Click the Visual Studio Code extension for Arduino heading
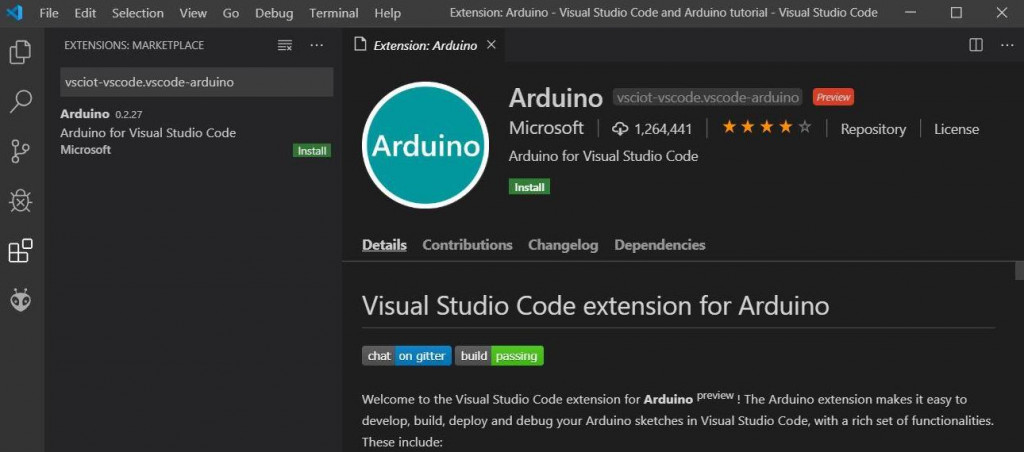Screen dimensions: 1024x452 [x=596, y=306]
